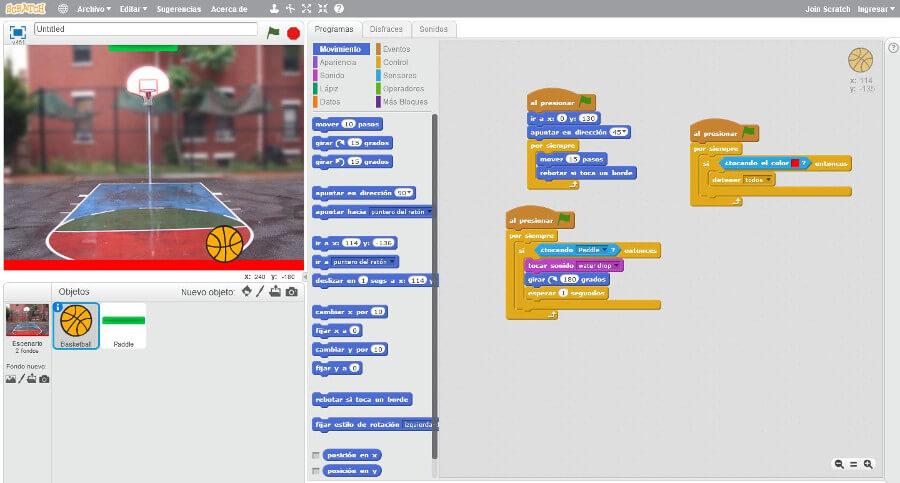Select the Sensores block category
Viewport: 900px width, 483px height.
(x=399, y=75)
